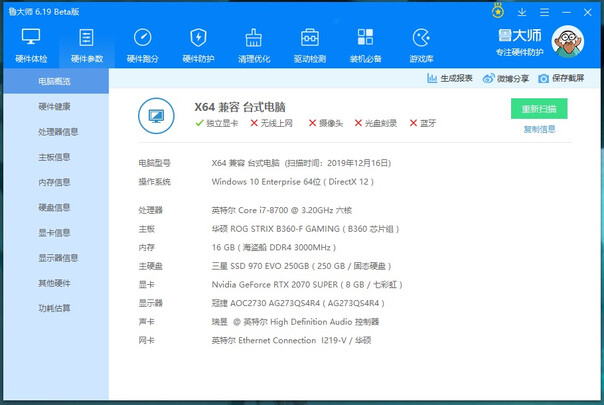The height and width of the screenshot is (405, 604).
Task: Click the gold medal icon in the title bar
Action: [x=498, y=11]
